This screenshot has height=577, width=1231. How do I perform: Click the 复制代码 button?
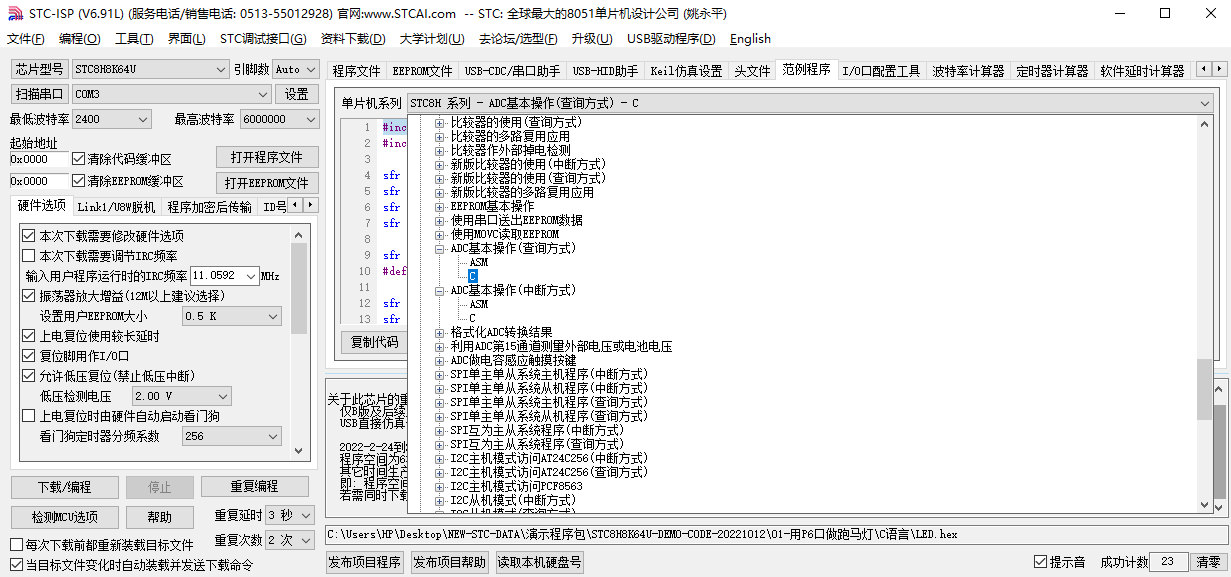(374, 341)
